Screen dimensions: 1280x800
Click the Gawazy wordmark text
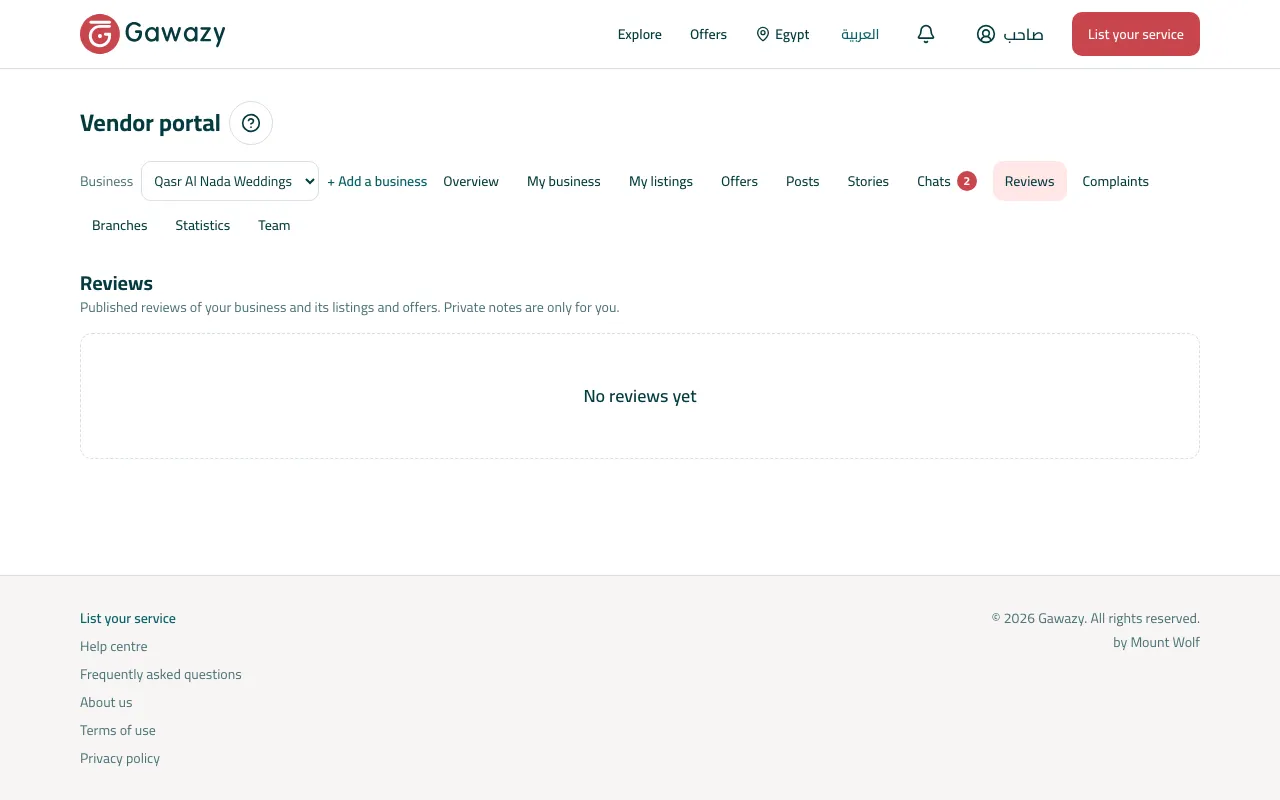click(175, 34)
